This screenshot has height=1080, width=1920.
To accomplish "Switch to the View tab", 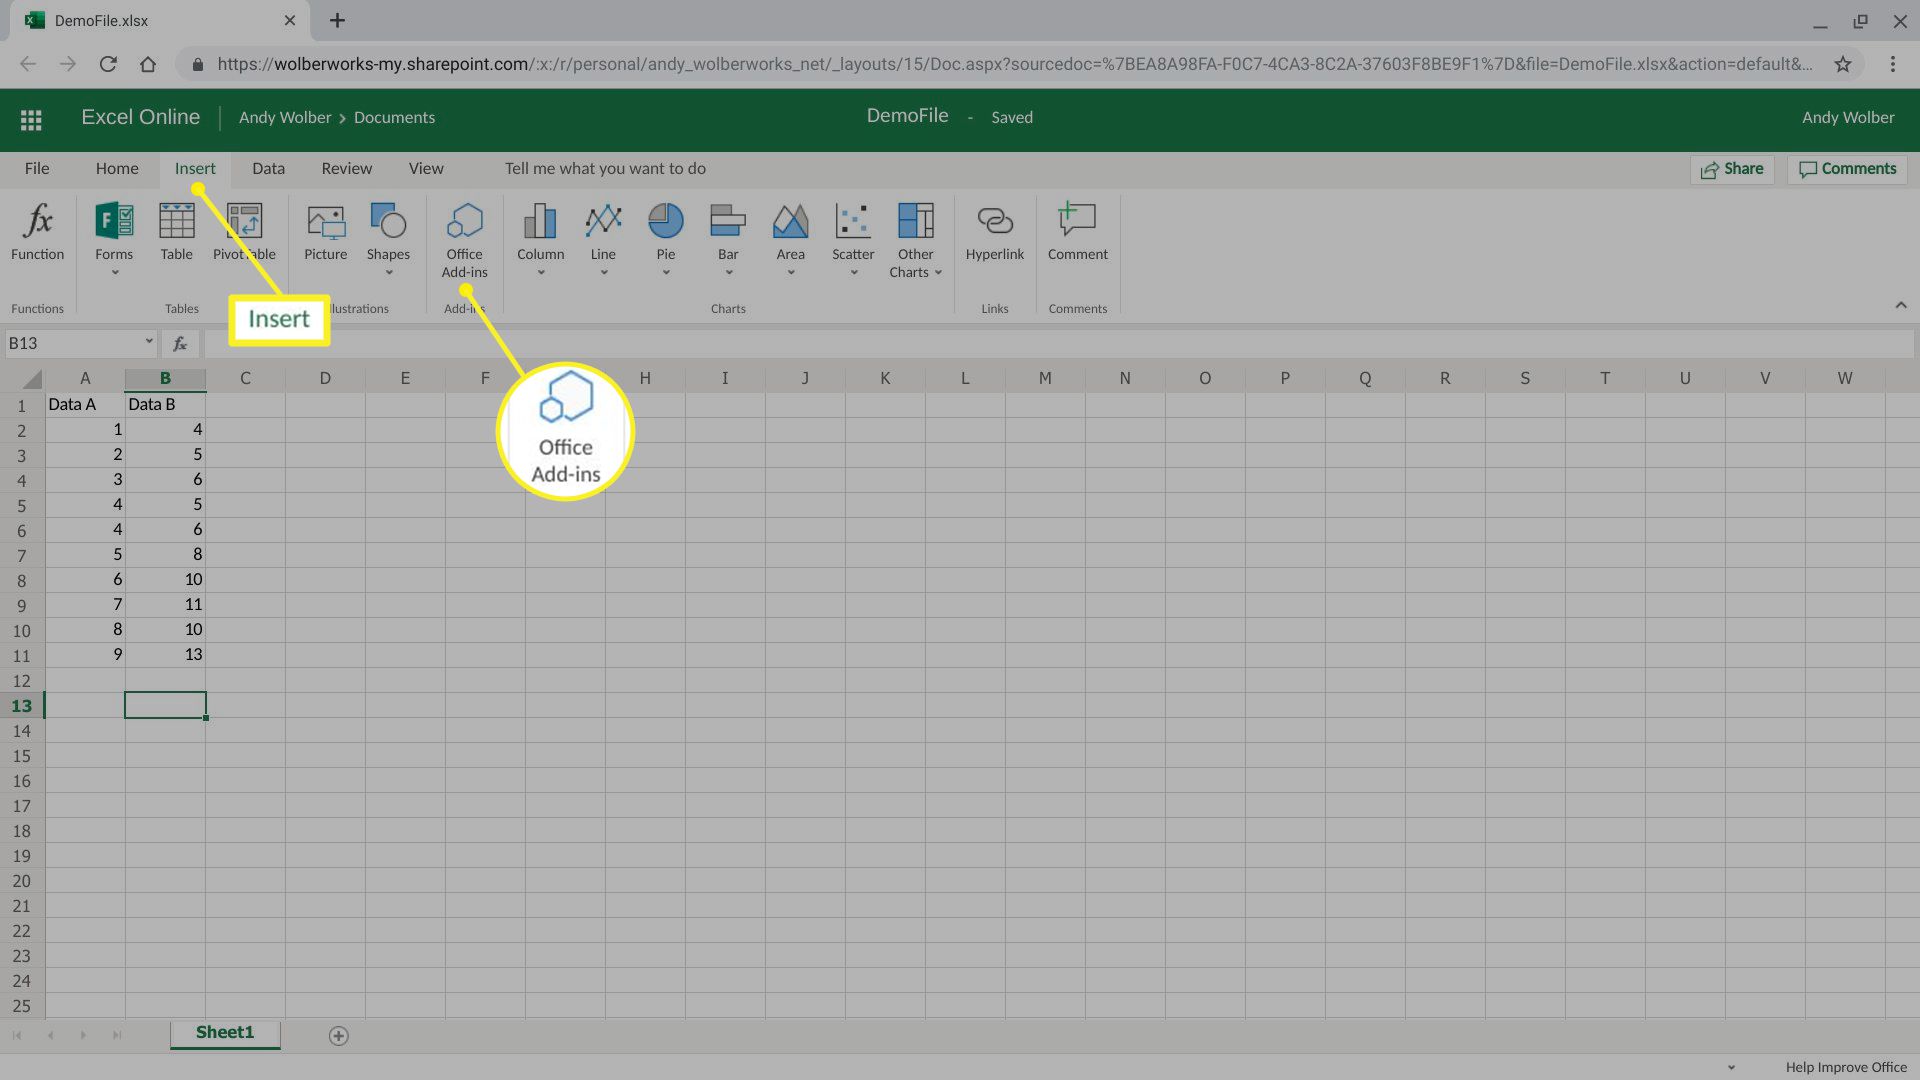I will click(x=425, y=167).
